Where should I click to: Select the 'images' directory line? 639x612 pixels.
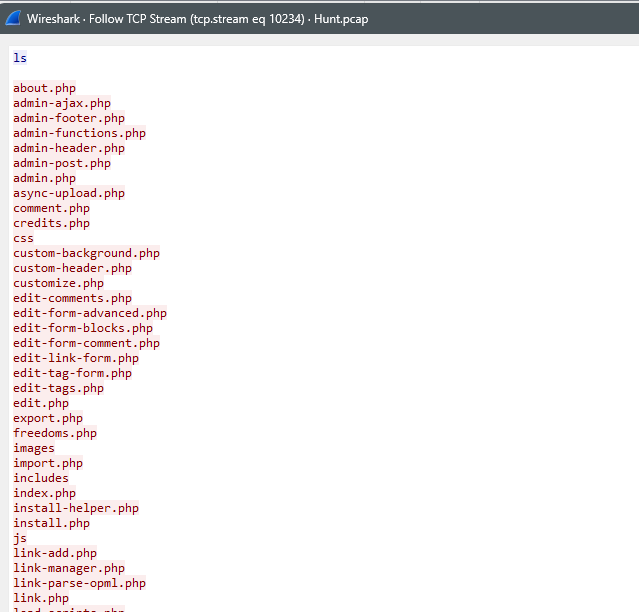(x=34, y=448)
